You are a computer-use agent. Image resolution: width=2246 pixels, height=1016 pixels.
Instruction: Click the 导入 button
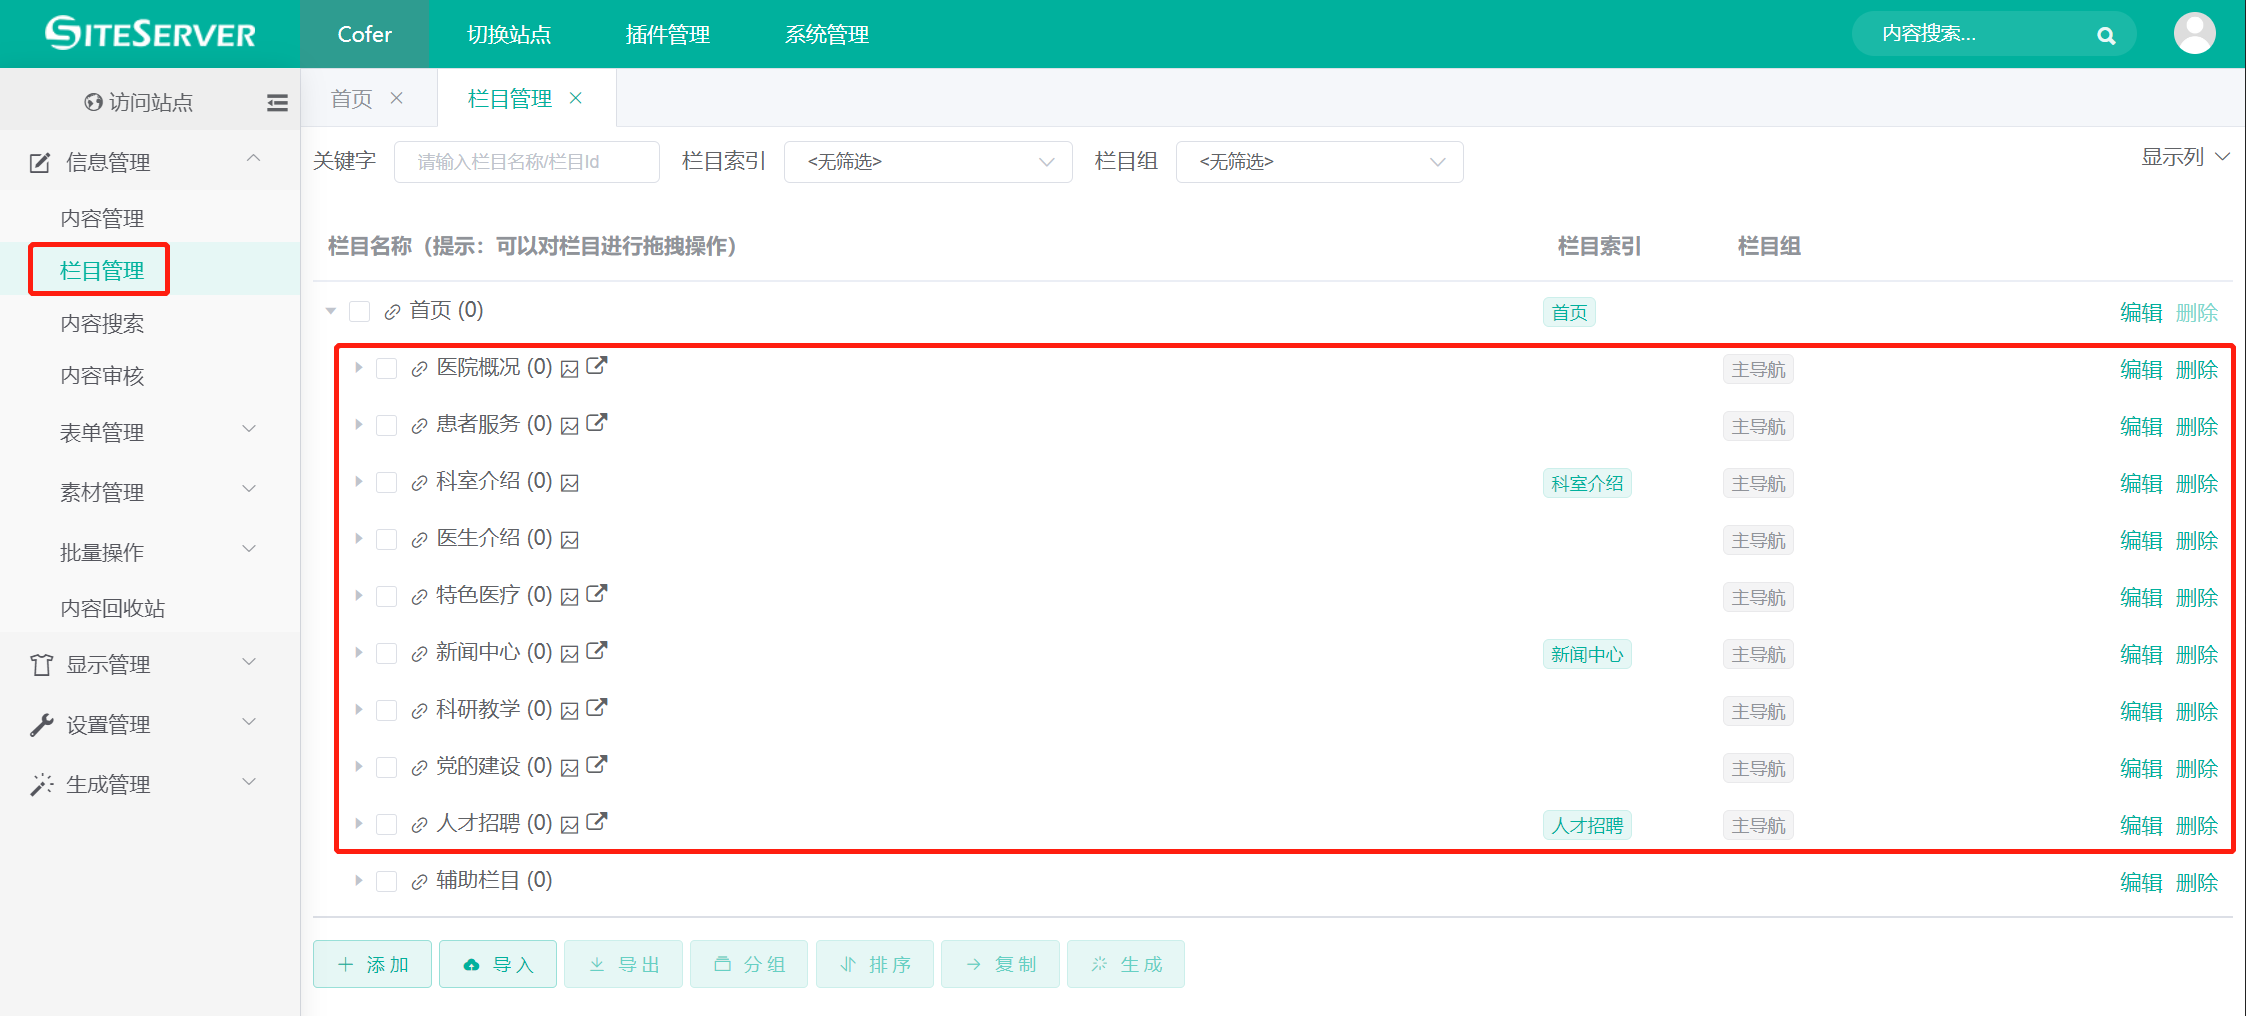point(498,964)
